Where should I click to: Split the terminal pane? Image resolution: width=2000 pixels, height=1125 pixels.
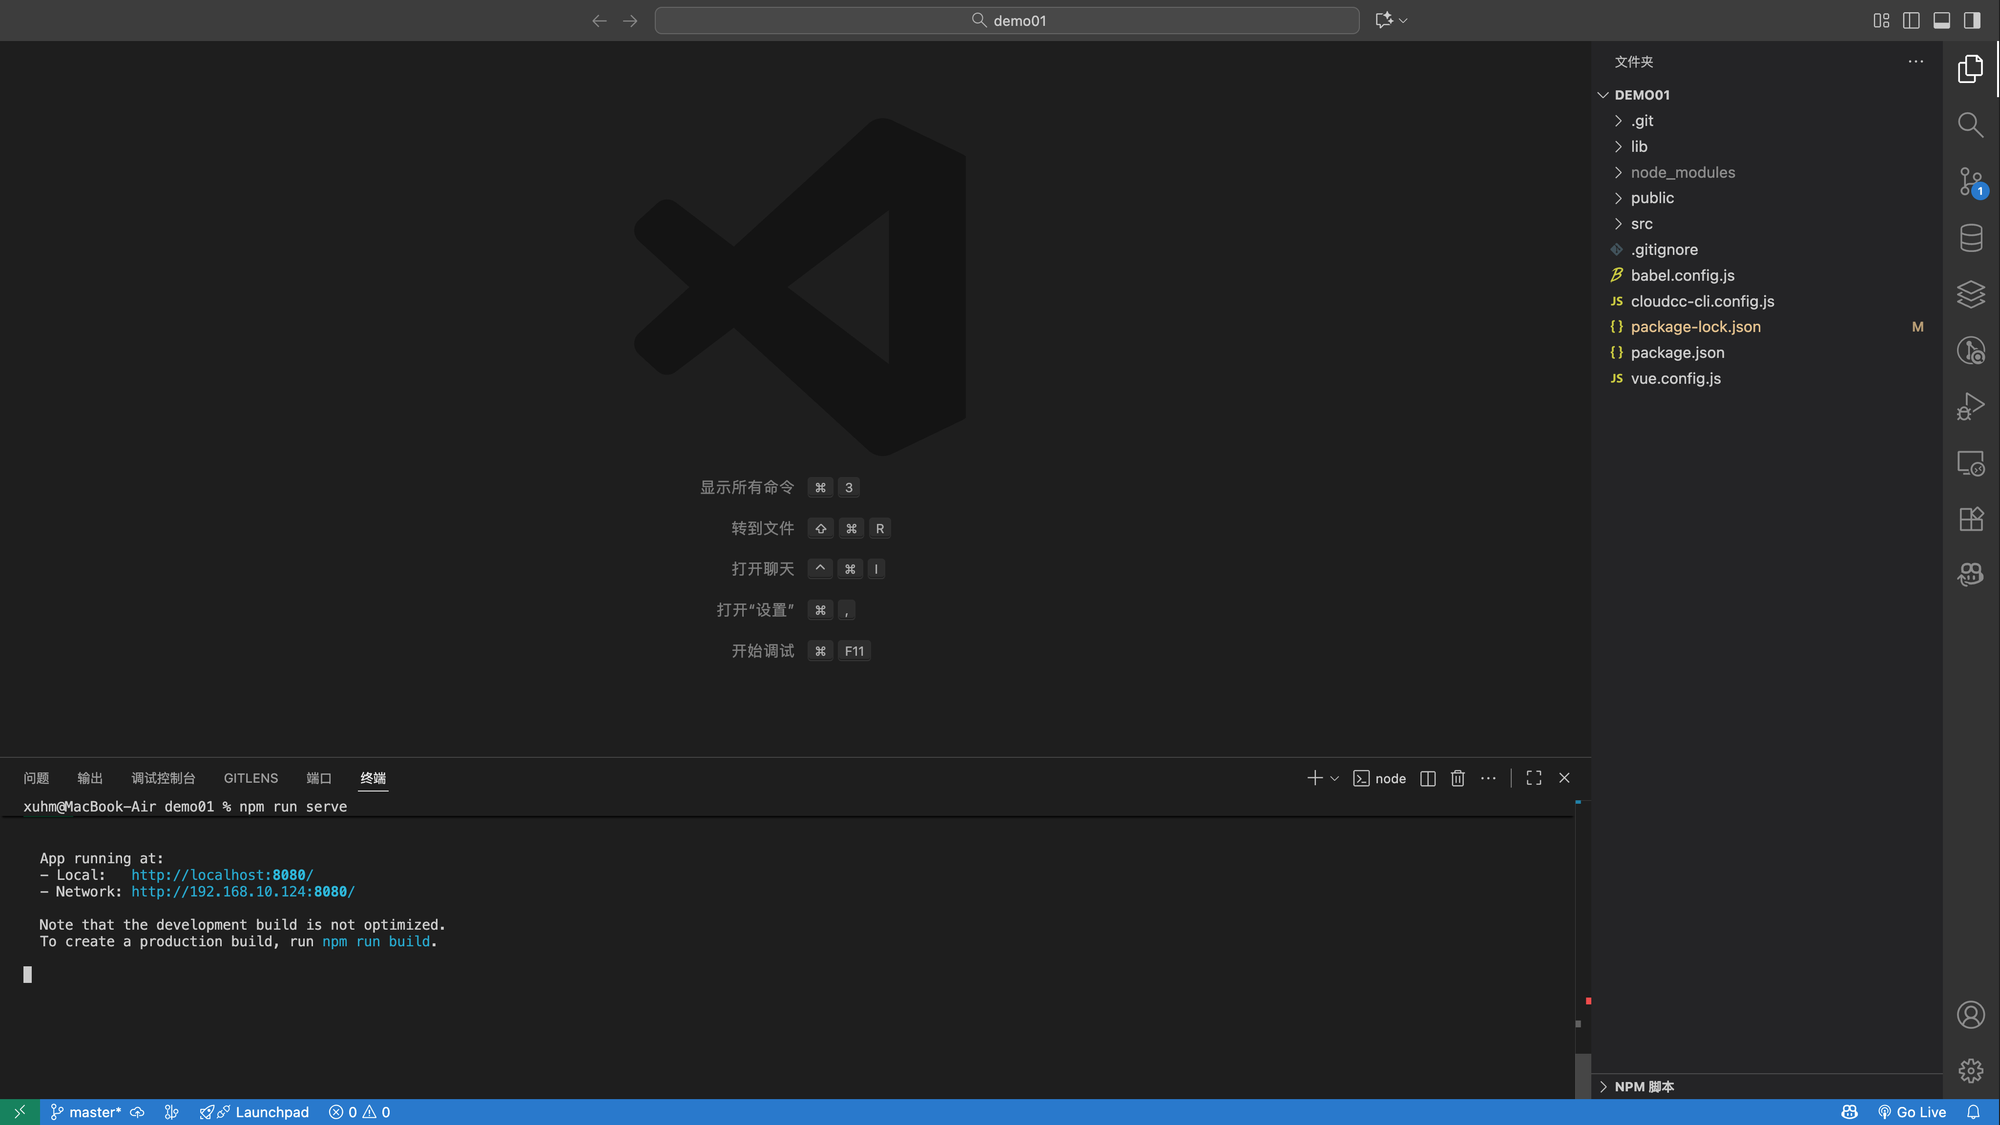[x=1428, y=778]
